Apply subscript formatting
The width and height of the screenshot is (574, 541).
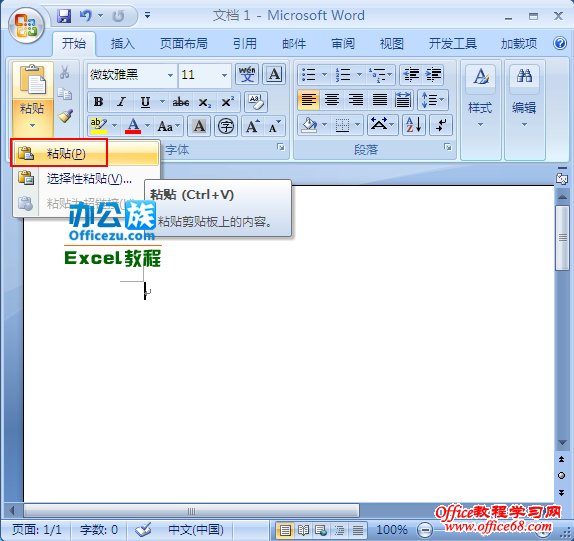(204, 102)
